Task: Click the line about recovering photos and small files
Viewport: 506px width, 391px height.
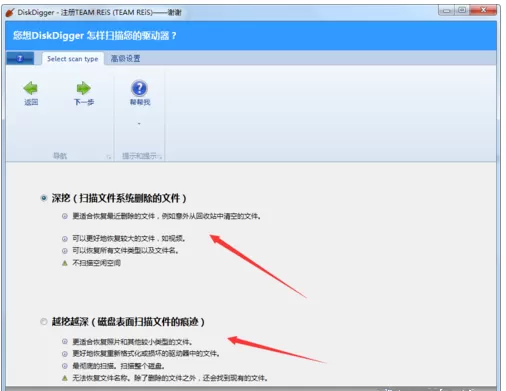Action: coord(132,342)
